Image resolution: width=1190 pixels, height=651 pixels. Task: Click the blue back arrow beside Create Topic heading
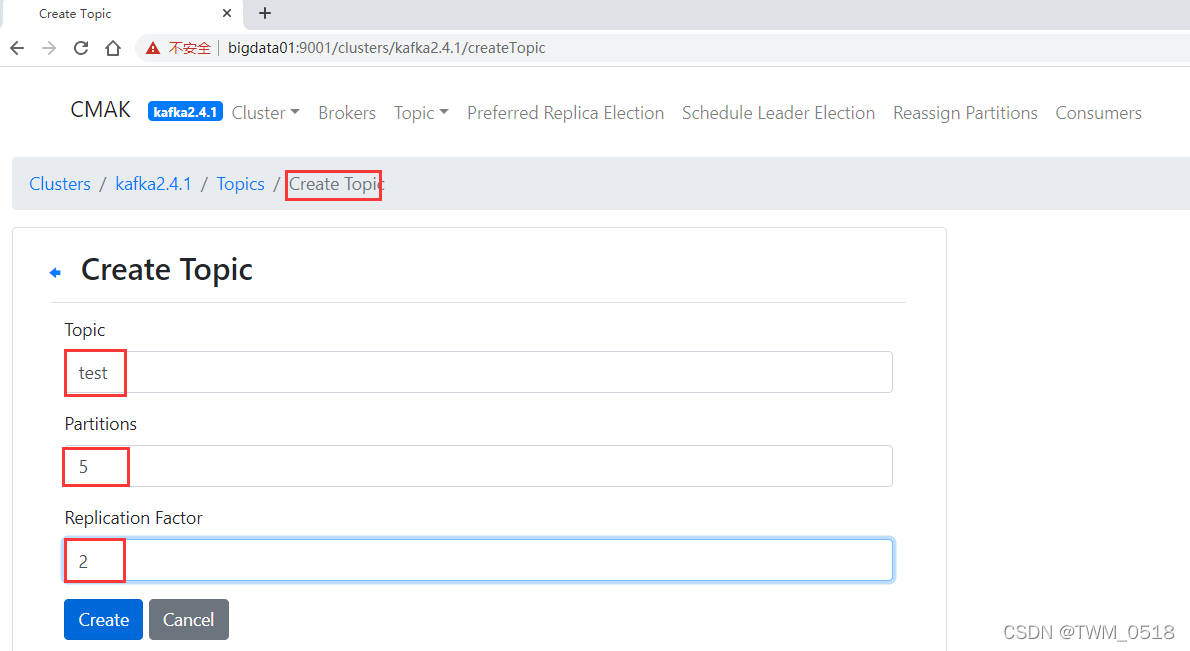point(55,272)
